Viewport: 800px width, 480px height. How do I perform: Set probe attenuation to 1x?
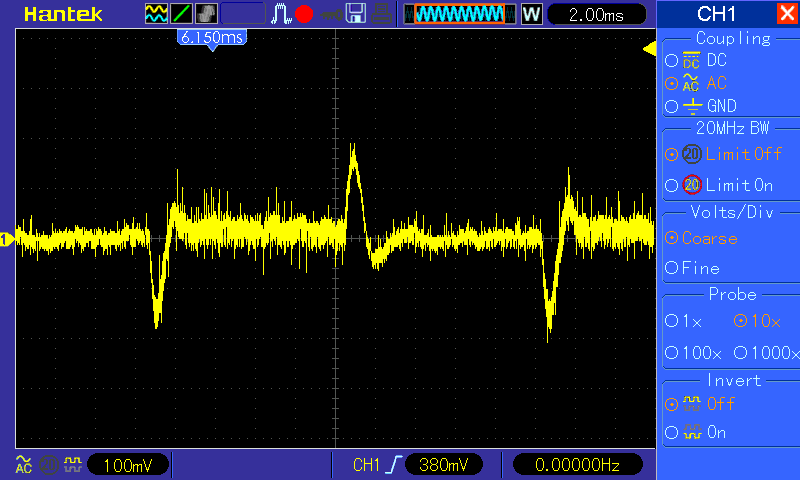pyautogui.click(x=684, y=321)
